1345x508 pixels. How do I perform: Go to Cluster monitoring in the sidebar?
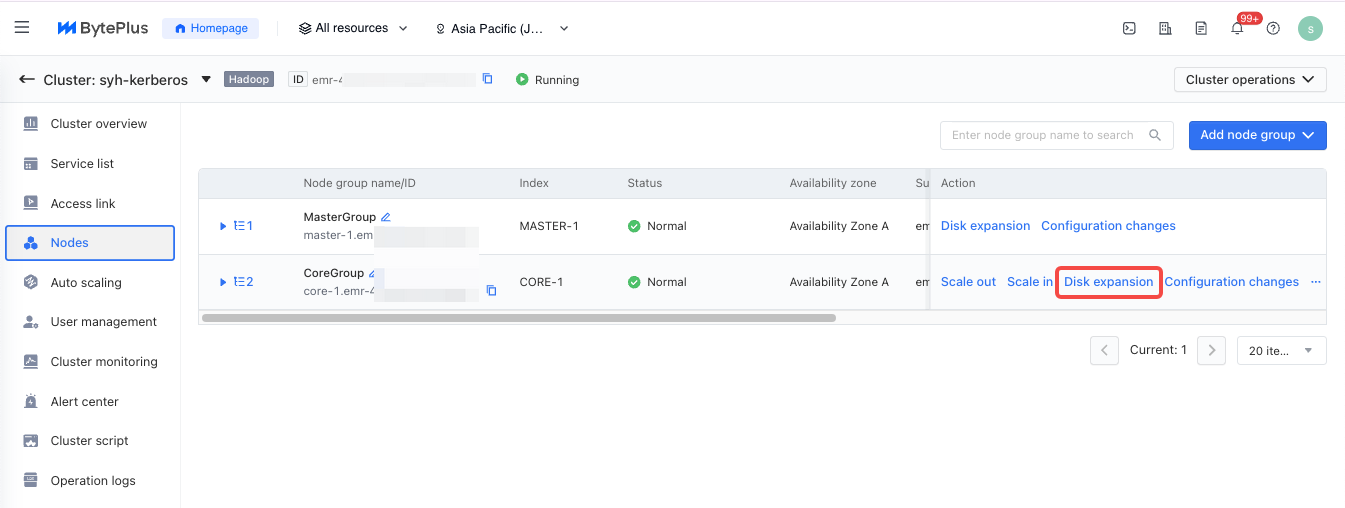click(104, 362)
